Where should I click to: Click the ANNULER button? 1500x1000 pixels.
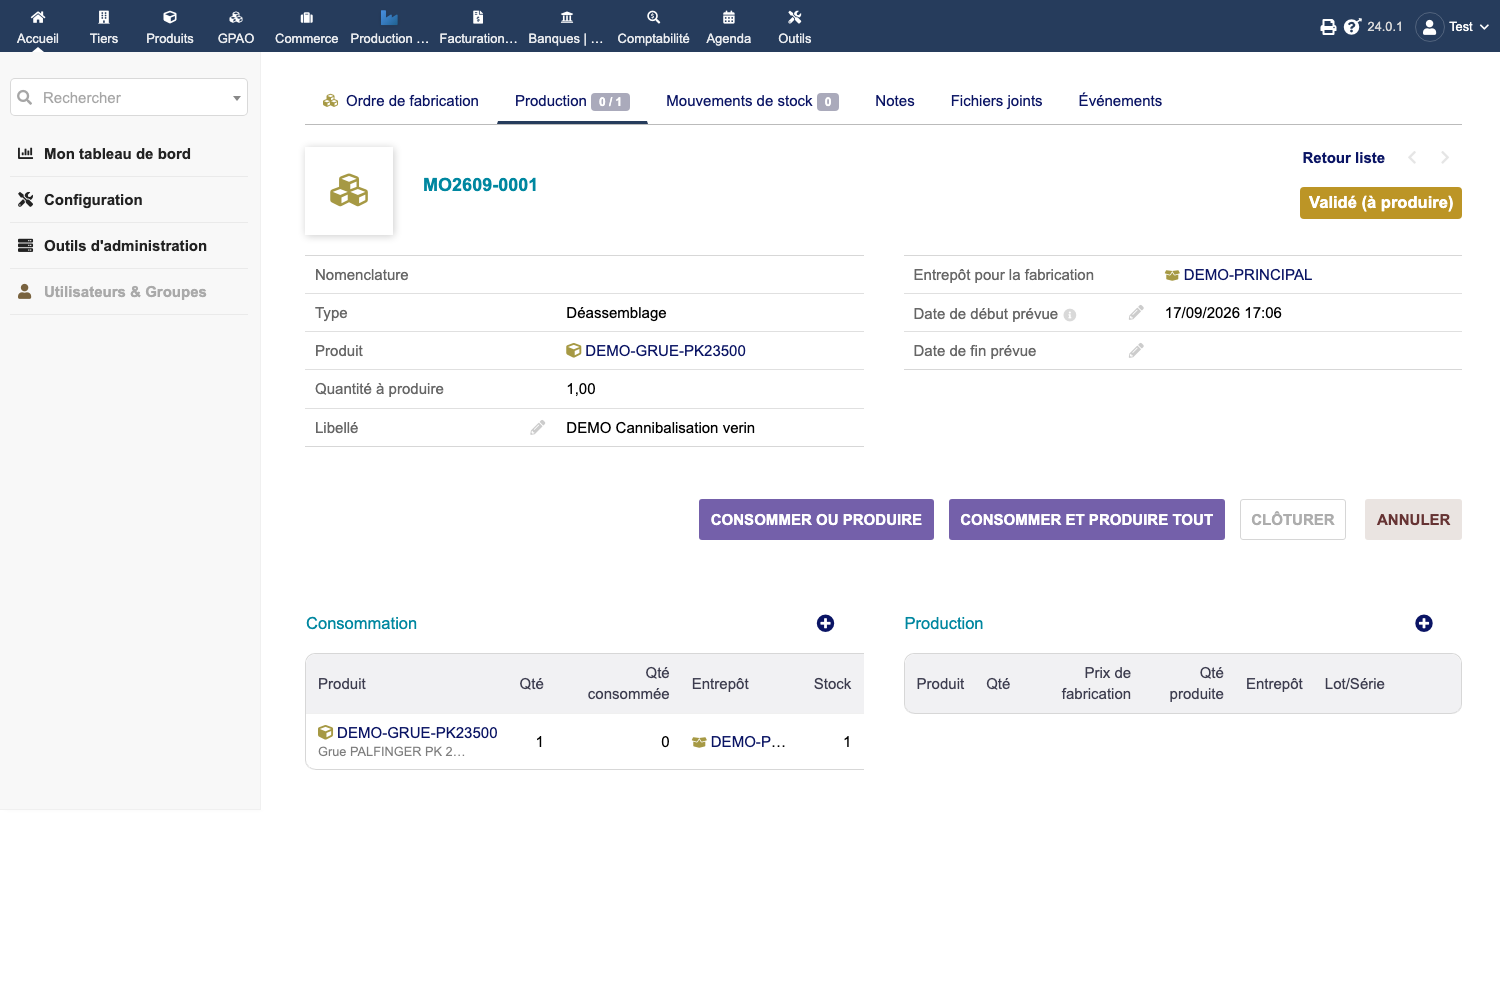coord(1413,520)
